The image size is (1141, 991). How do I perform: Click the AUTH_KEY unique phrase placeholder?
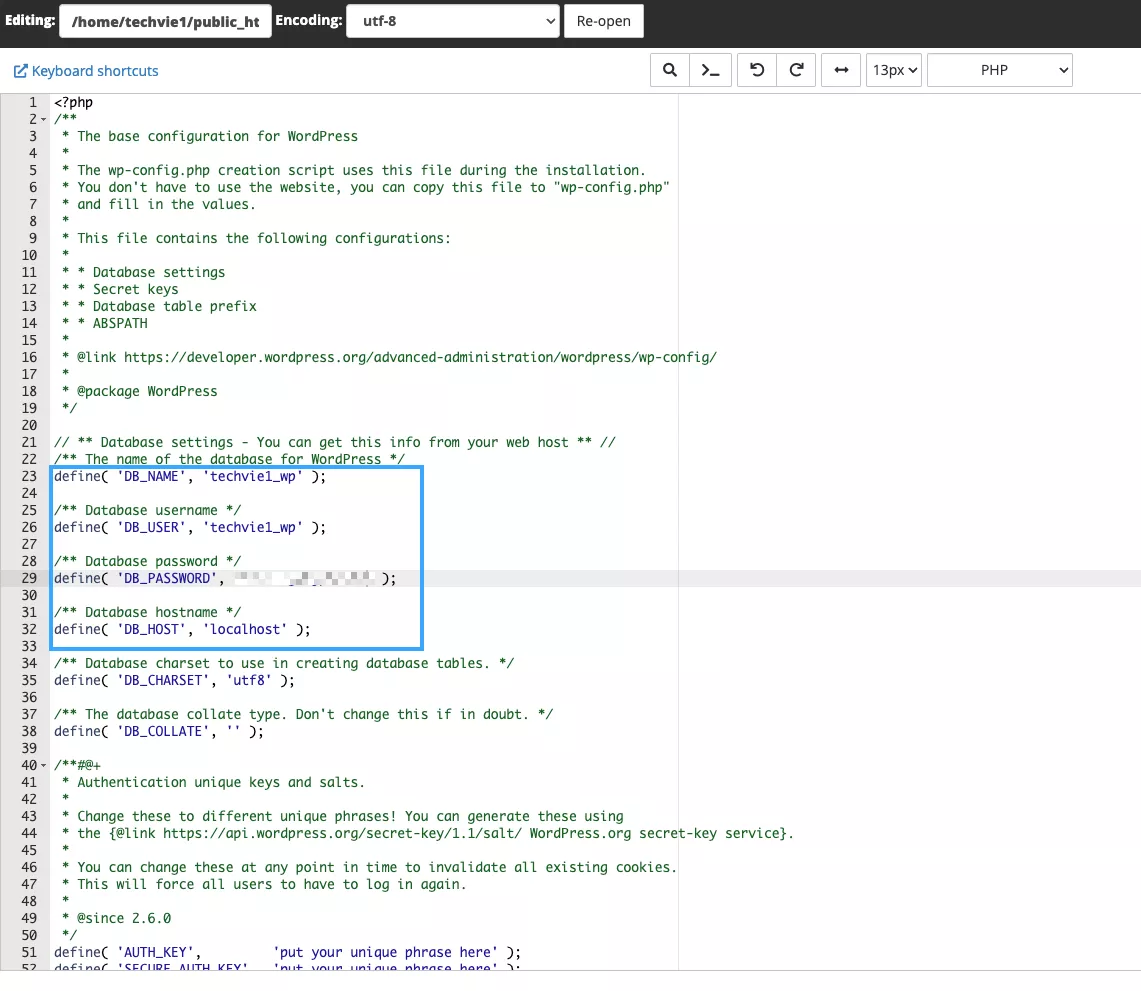pos(383,953)
